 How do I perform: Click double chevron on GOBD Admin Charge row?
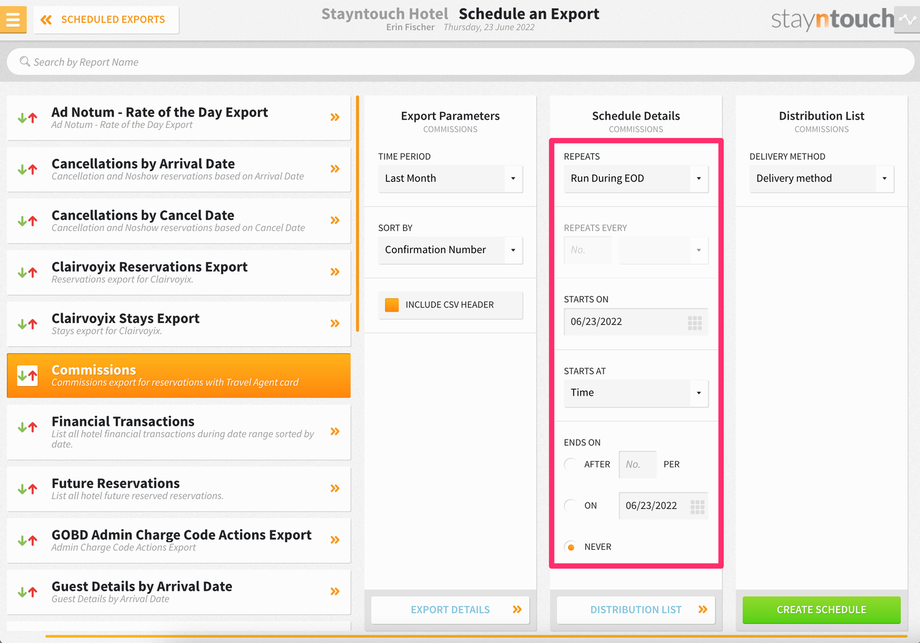coord(335,540)
